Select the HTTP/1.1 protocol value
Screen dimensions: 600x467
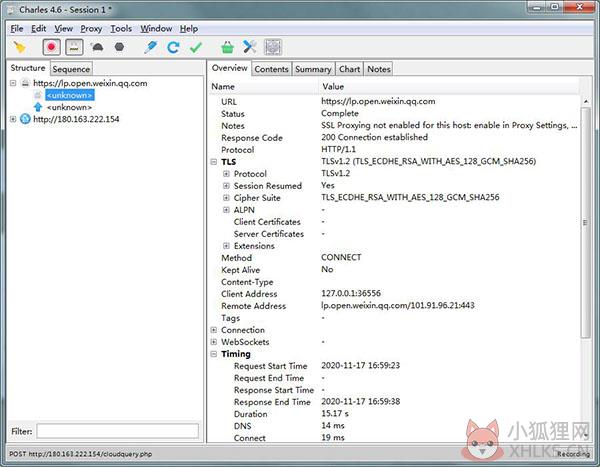pyautogui.click(x=338, y=149)
